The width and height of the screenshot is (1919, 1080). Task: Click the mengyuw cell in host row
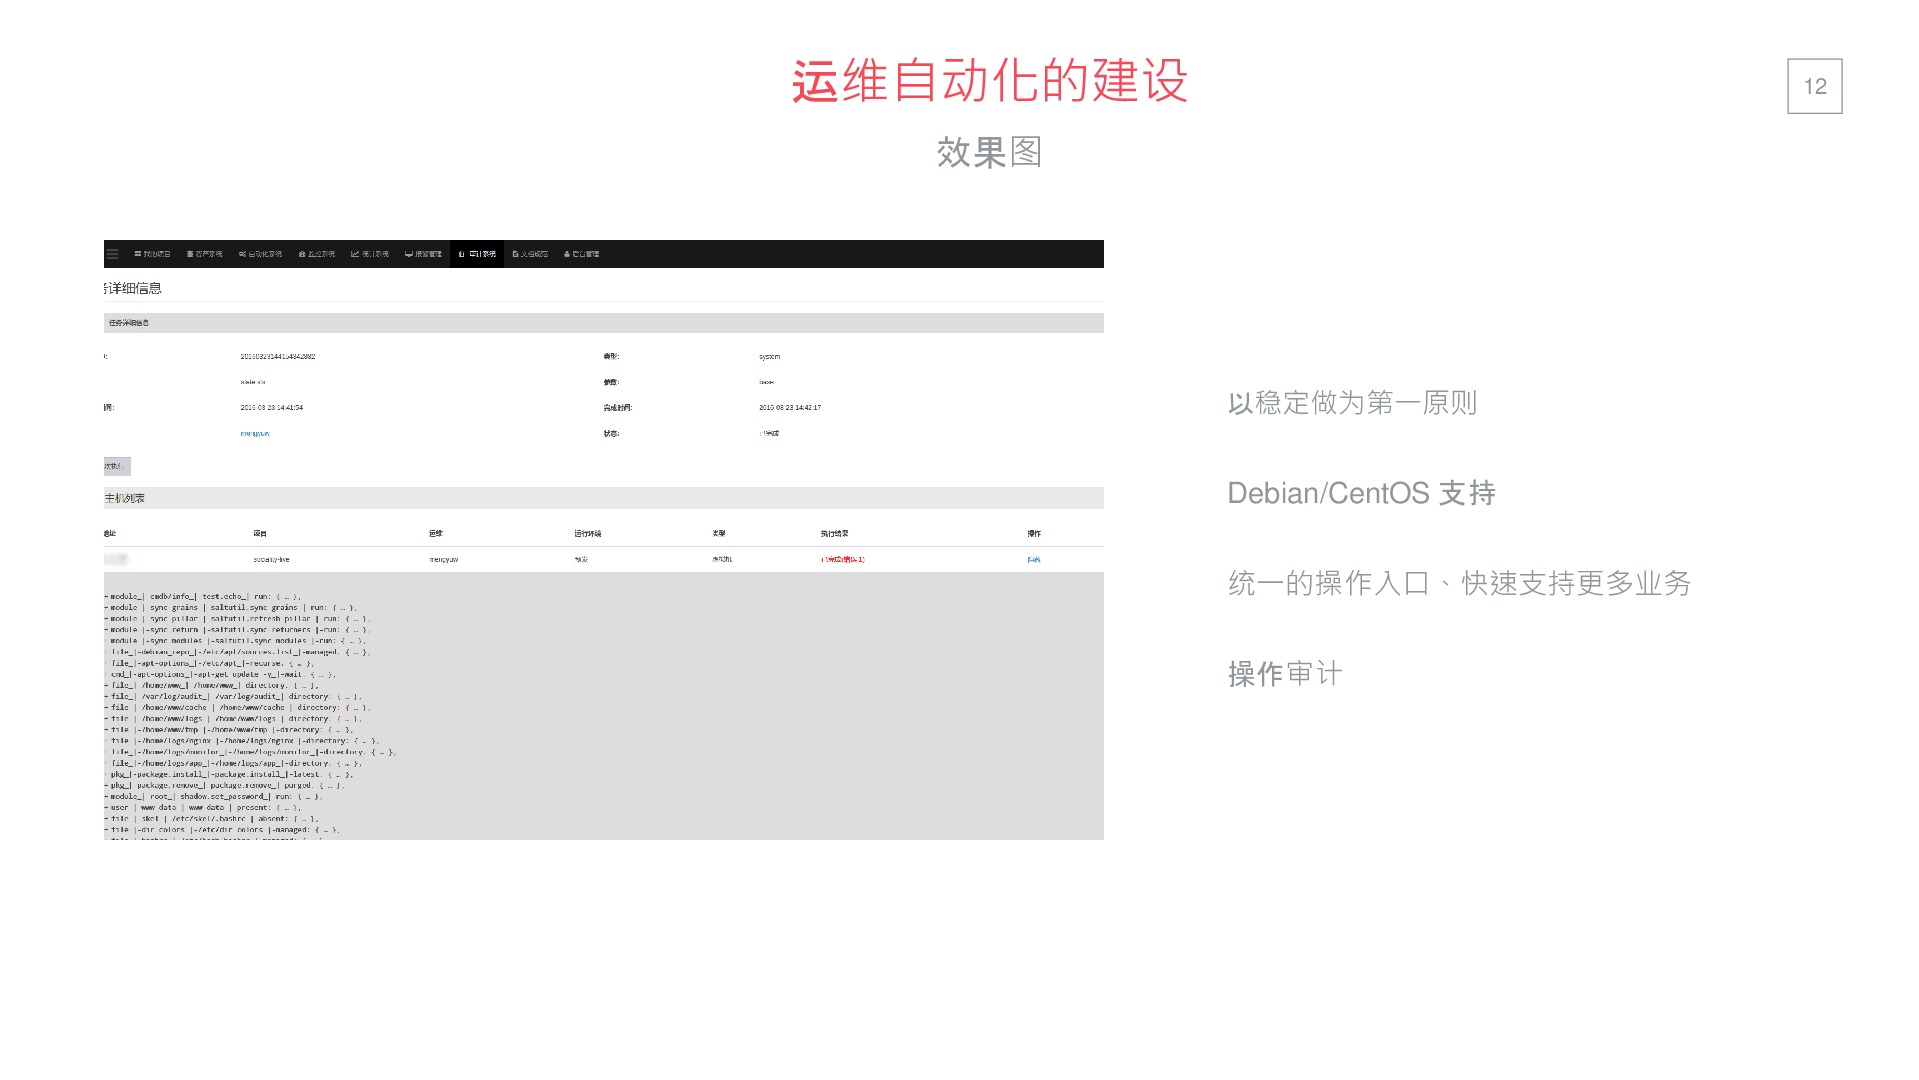pos(444,560)
